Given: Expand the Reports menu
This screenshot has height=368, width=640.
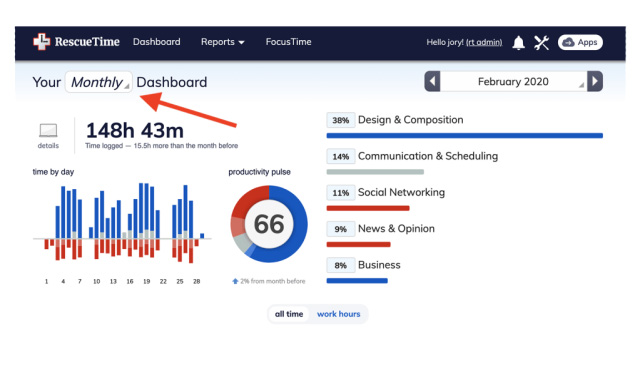Looking at the screenshot, I should 222,42.
